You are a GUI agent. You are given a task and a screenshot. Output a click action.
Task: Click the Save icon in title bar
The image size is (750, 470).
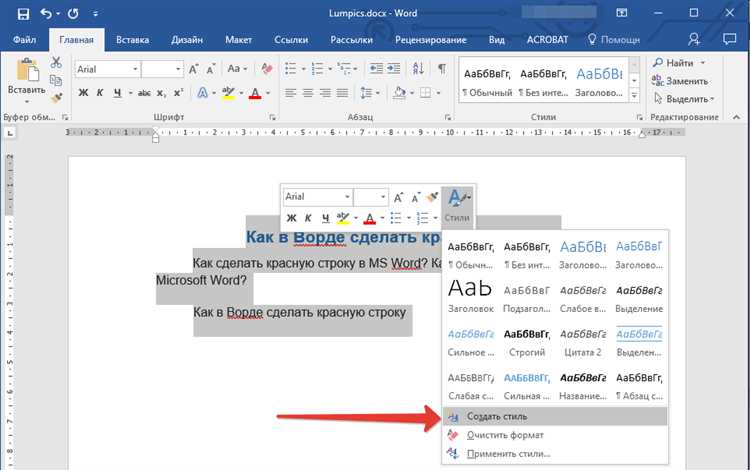coord(23,14)
